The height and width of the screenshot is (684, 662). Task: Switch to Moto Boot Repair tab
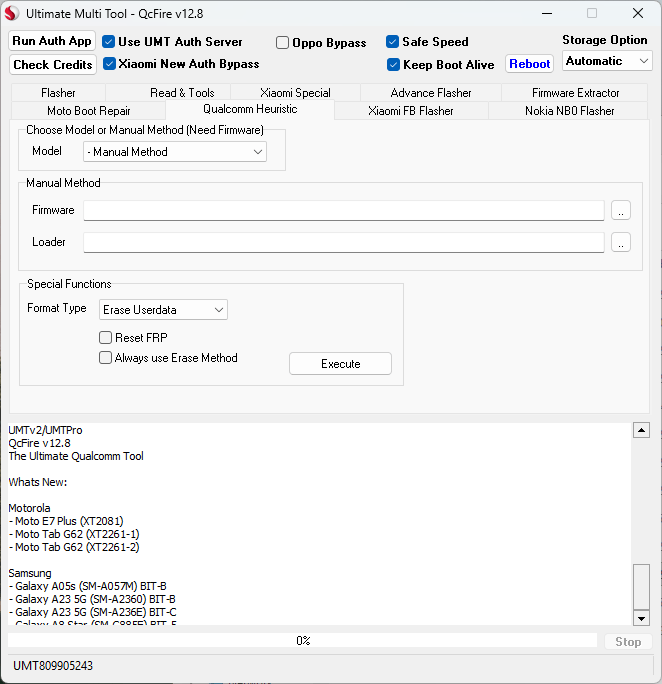click(89, 111)
